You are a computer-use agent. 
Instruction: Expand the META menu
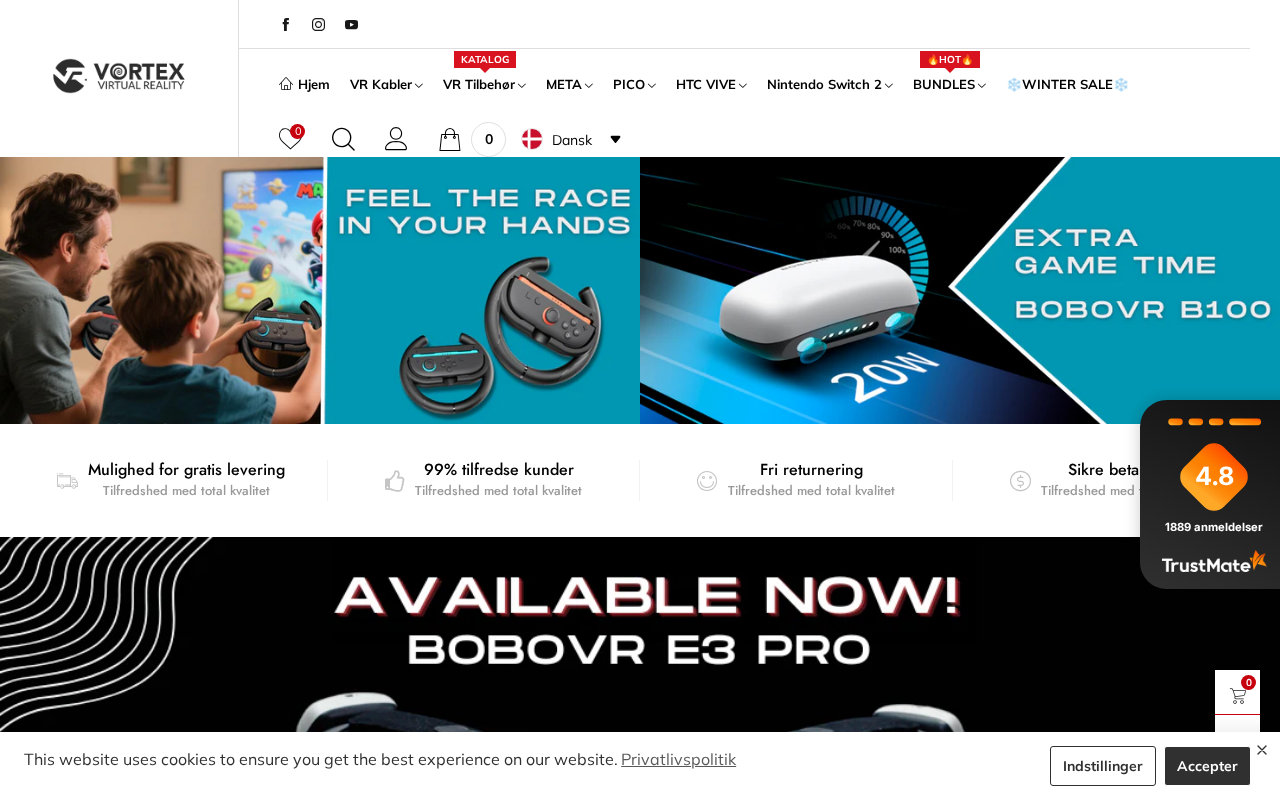pyautogui.click(x=569, y=85)
